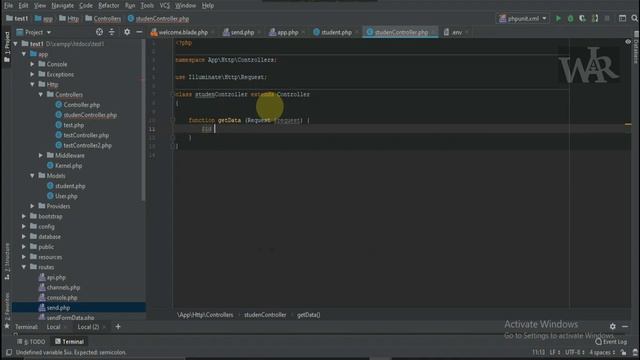Collapse the Controllers folder
640x360 pixels.
coord(41,94)
